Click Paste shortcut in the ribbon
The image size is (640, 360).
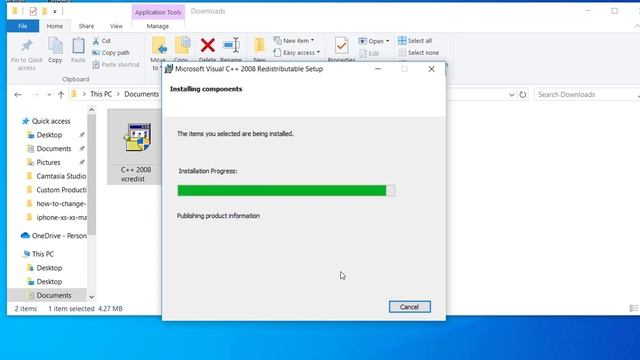point(116,64)
